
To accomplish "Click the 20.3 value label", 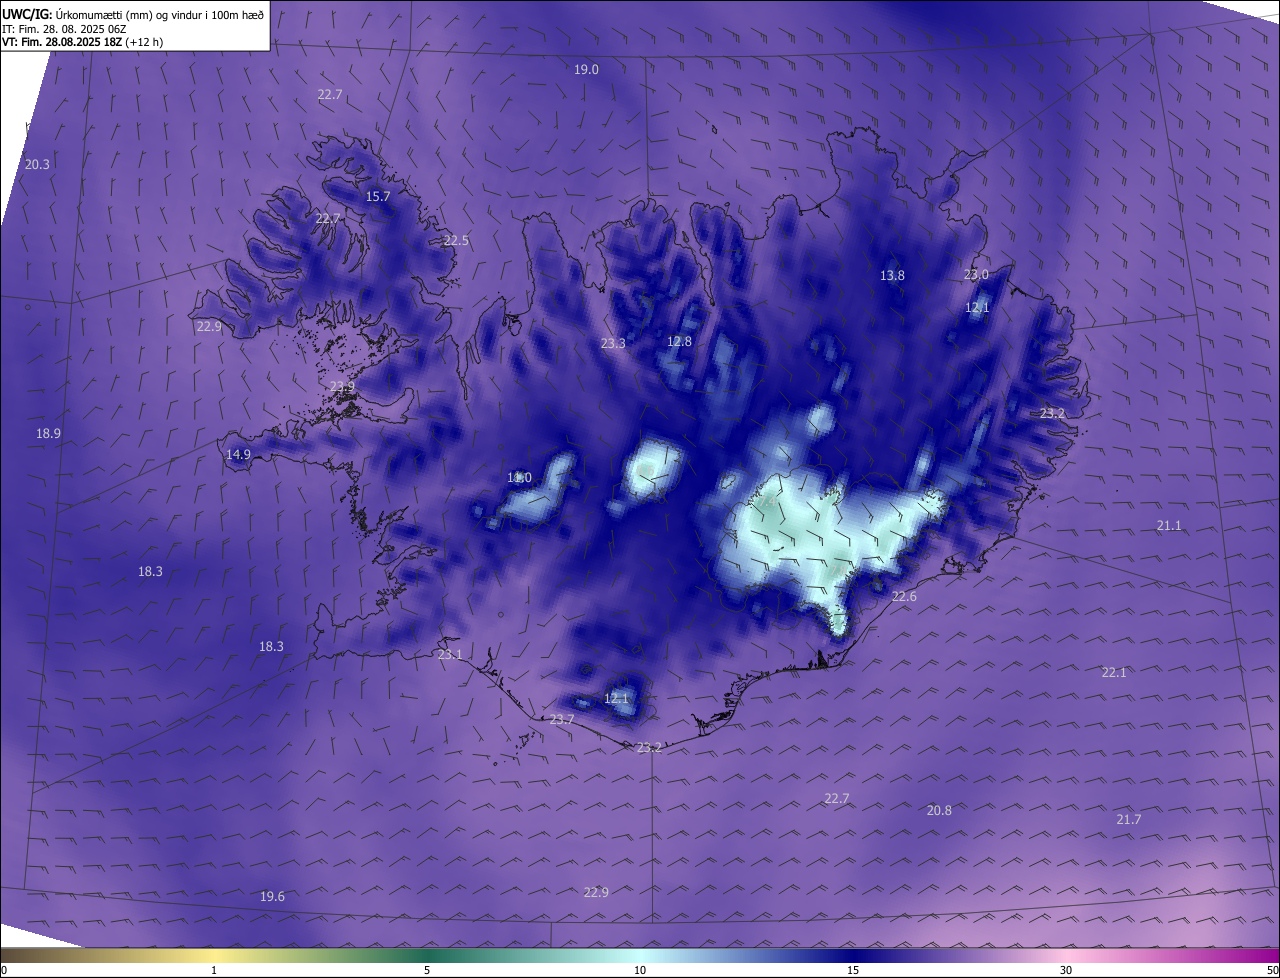I will (x=37, y=164).
